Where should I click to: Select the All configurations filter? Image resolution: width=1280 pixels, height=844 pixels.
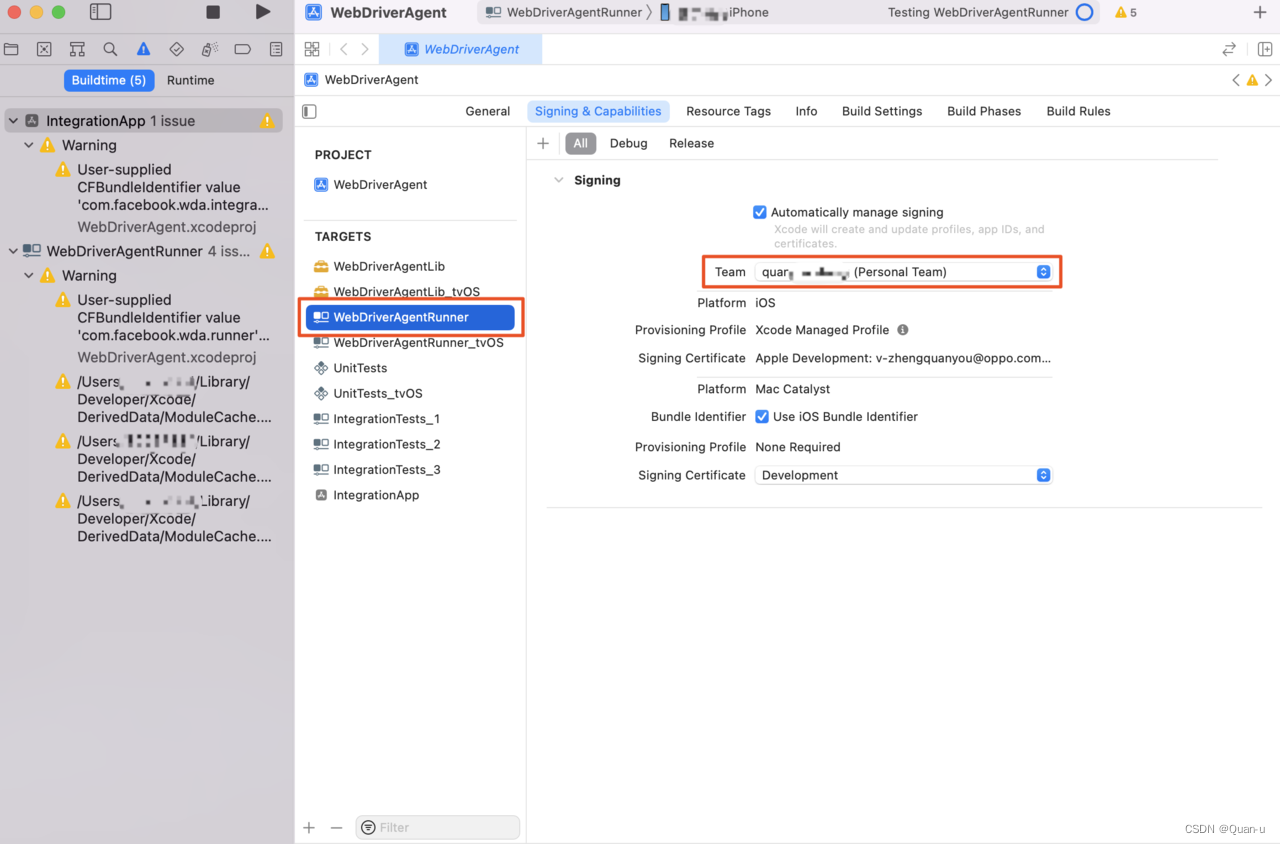click(581, 143)
